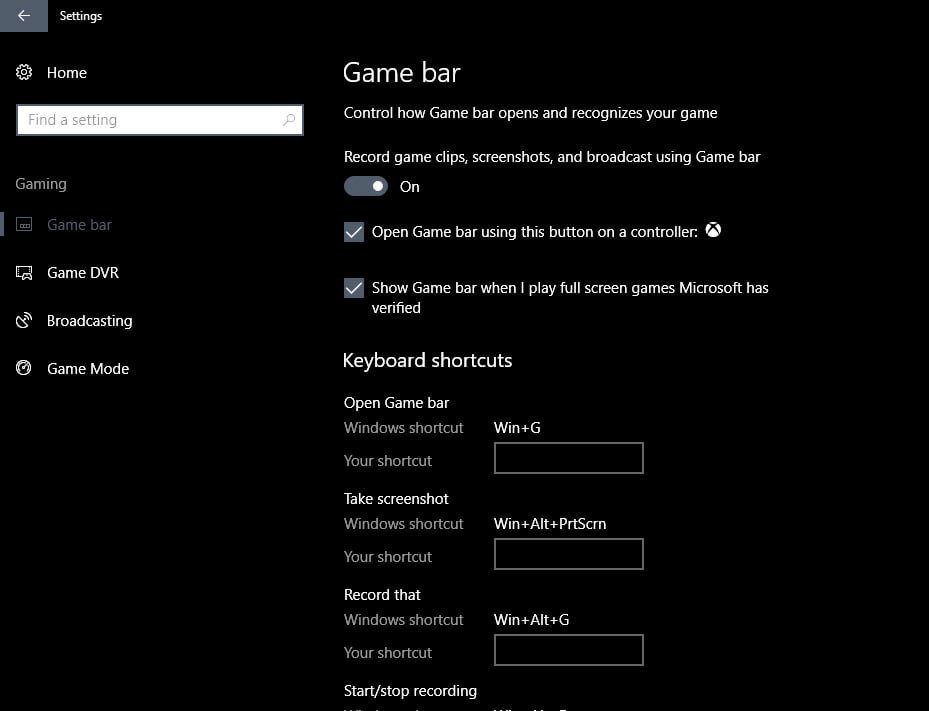The image size is (929, 711).
Task: Click Windows shortcut label under Open Game bar
Action: coord(403,428)
